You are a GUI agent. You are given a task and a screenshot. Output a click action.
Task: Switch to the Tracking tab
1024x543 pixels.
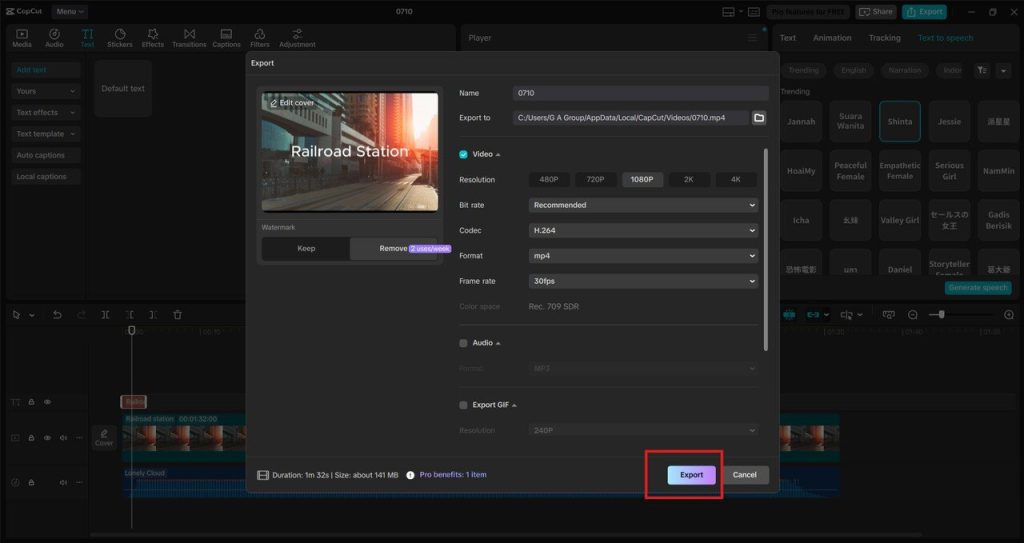tap(884, 38)
